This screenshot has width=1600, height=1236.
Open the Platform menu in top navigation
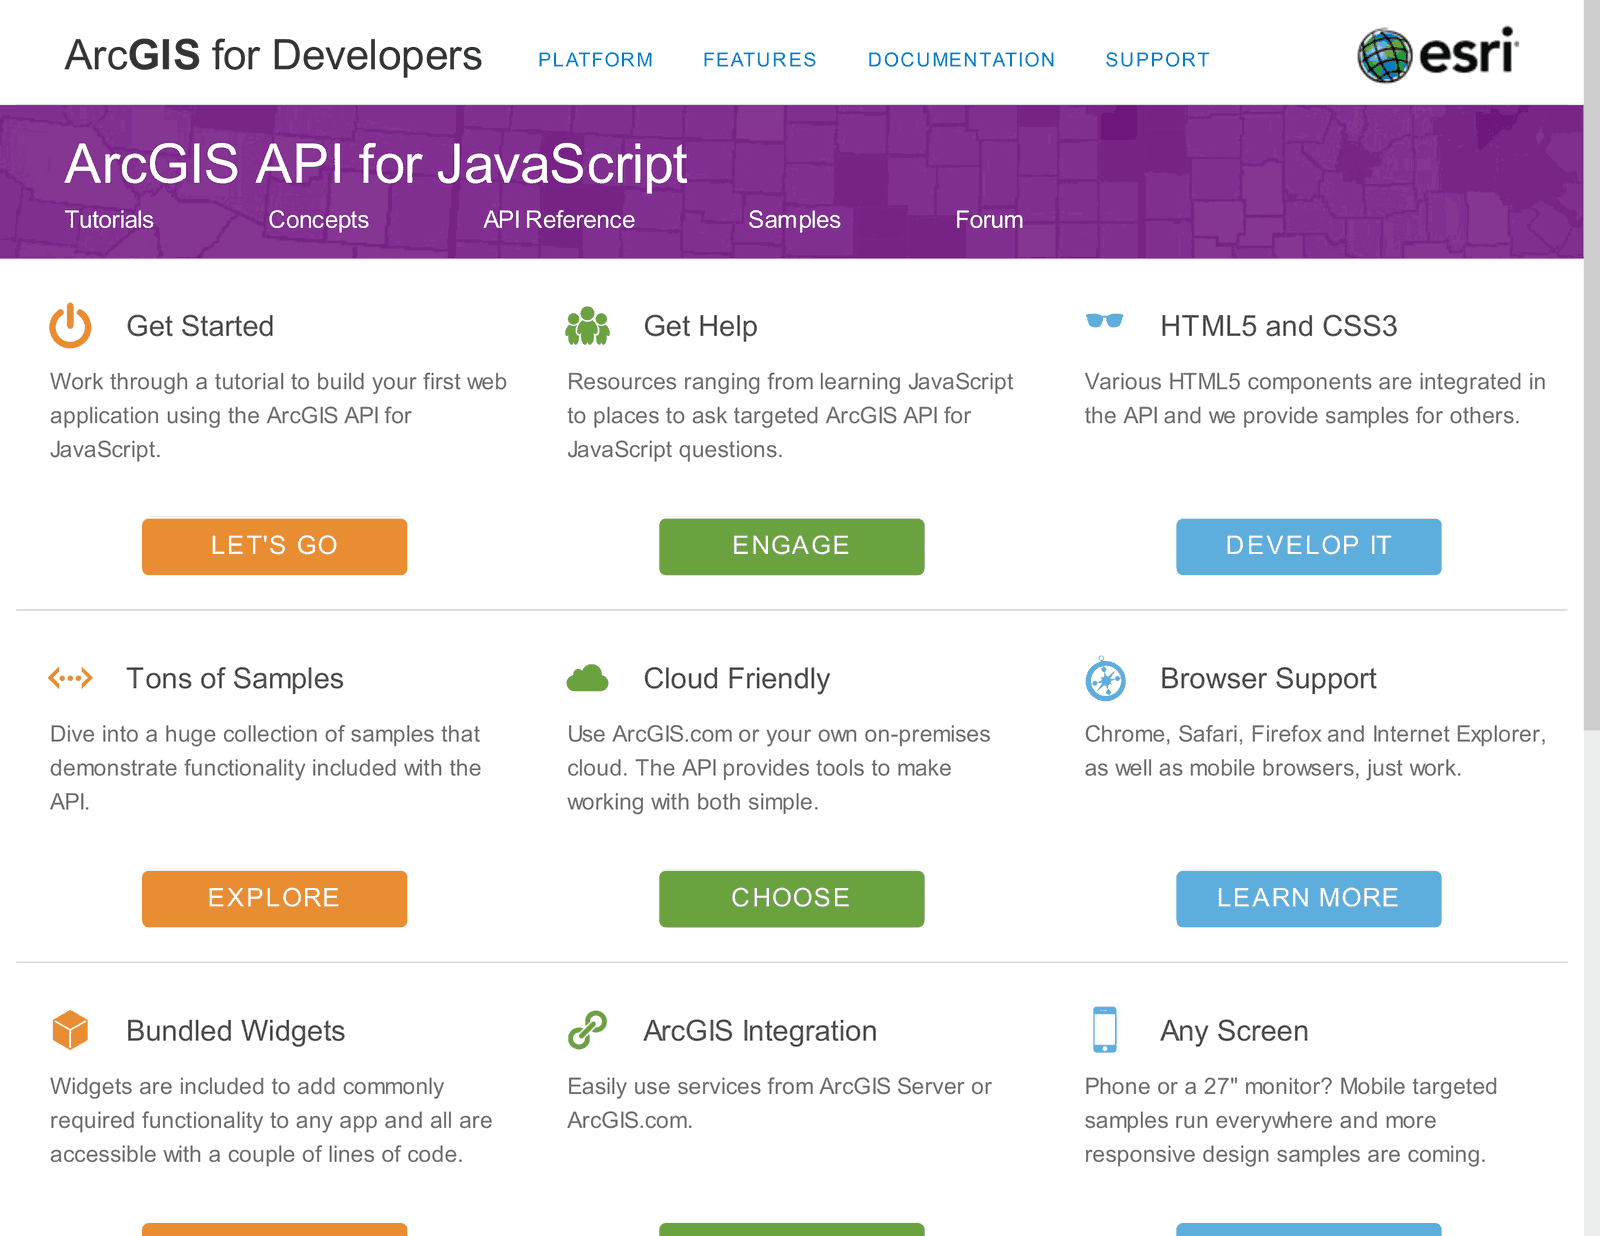(x=595, y=60)
